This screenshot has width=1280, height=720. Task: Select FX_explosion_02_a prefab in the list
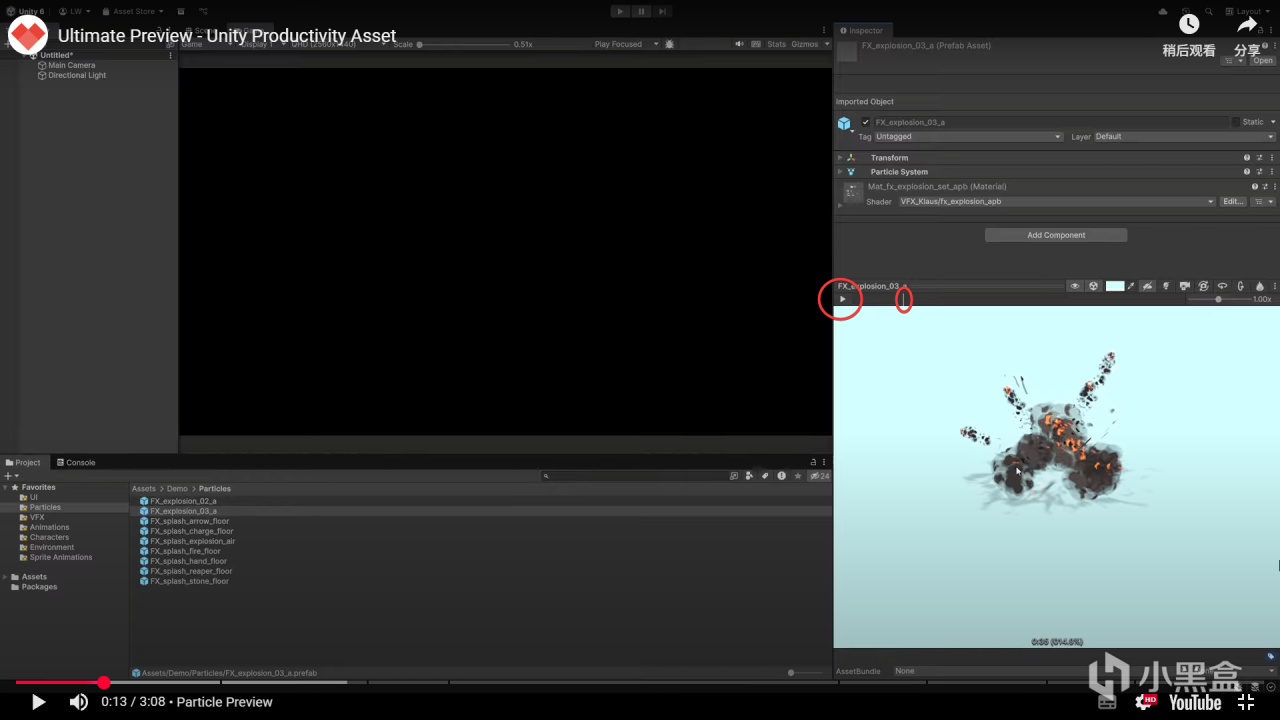pos(183,501)
